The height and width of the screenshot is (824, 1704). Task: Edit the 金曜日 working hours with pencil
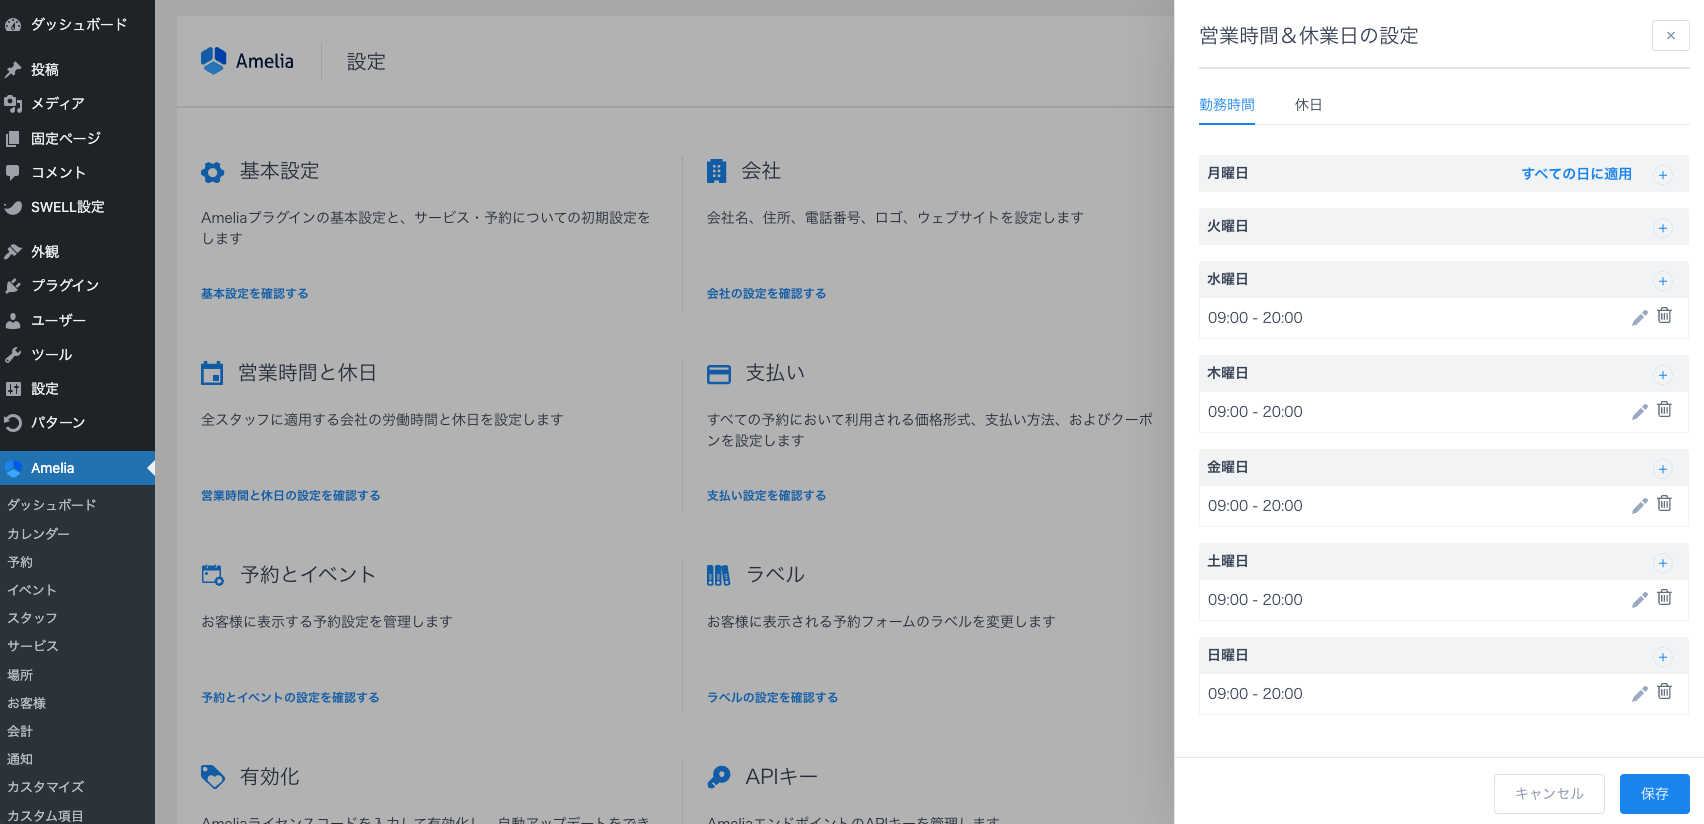point(1639,506)
